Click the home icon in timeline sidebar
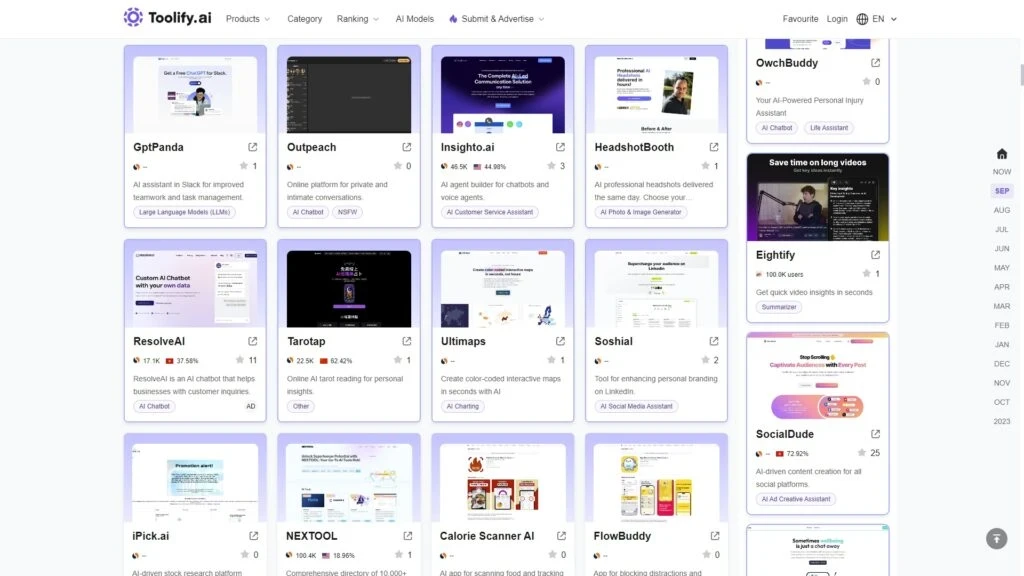 1002,154
